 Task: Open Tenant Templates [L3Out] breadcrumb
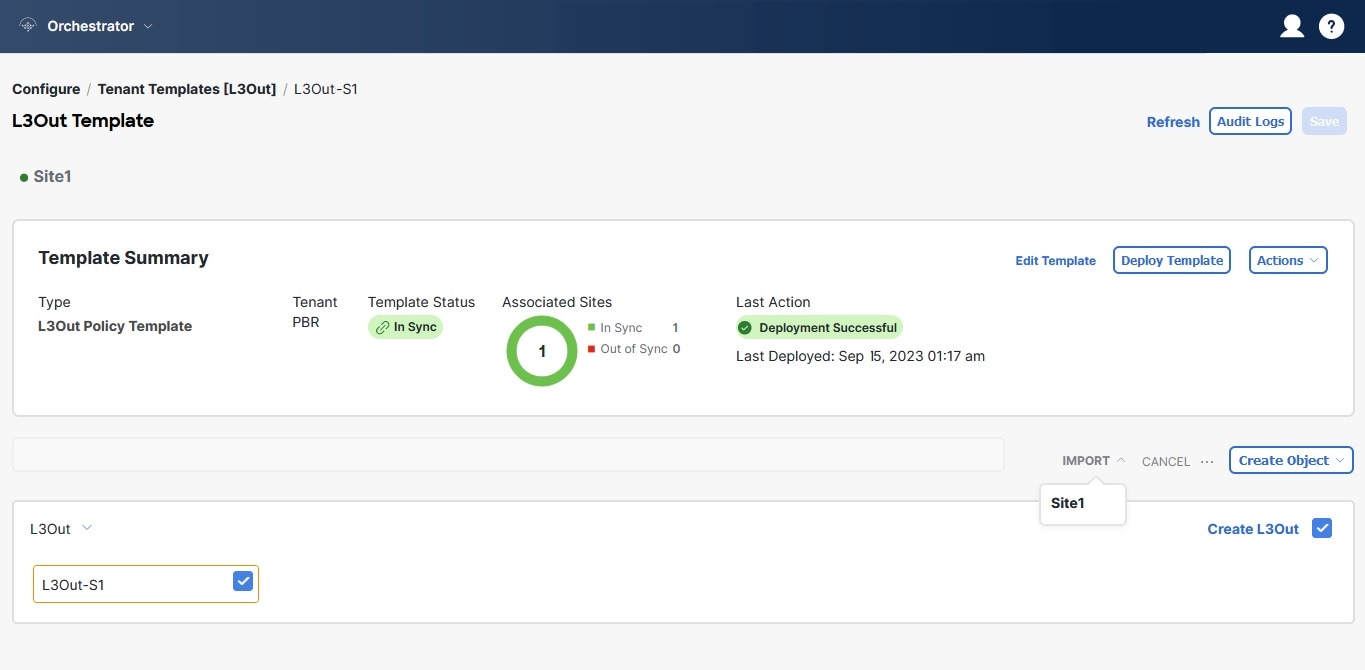click(187, 89)
